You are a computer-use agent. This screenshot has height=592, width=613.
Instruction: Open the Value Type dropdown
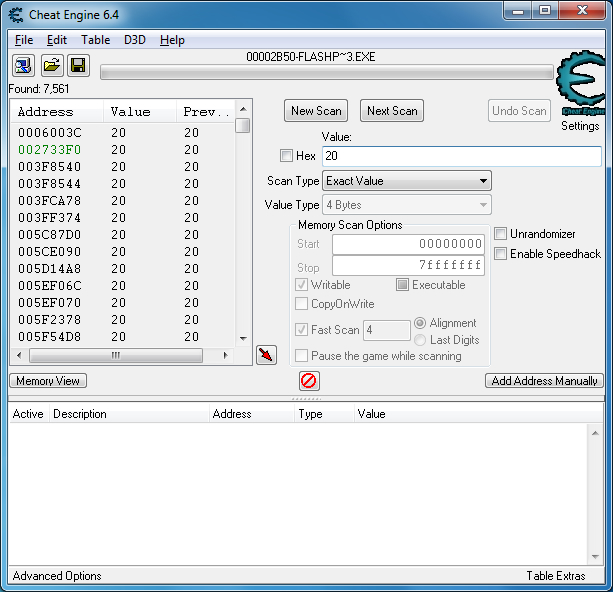[407, 205]
